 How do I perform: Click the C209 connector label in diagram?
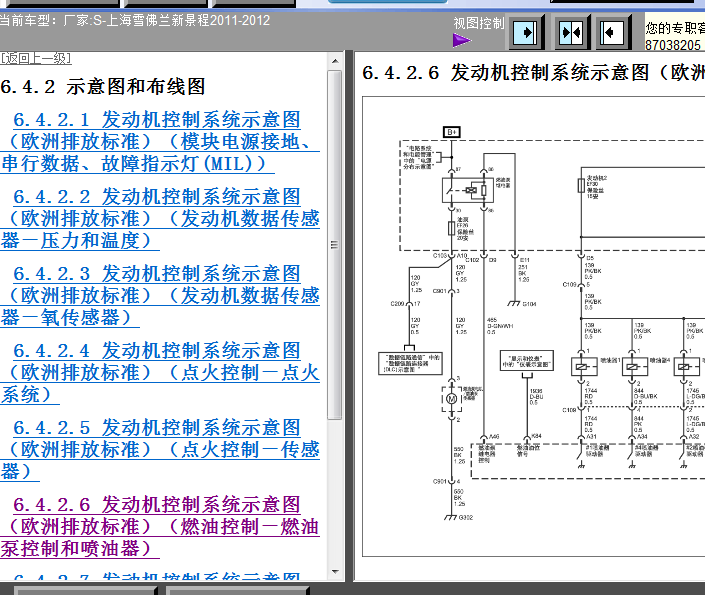pos(397,304)
